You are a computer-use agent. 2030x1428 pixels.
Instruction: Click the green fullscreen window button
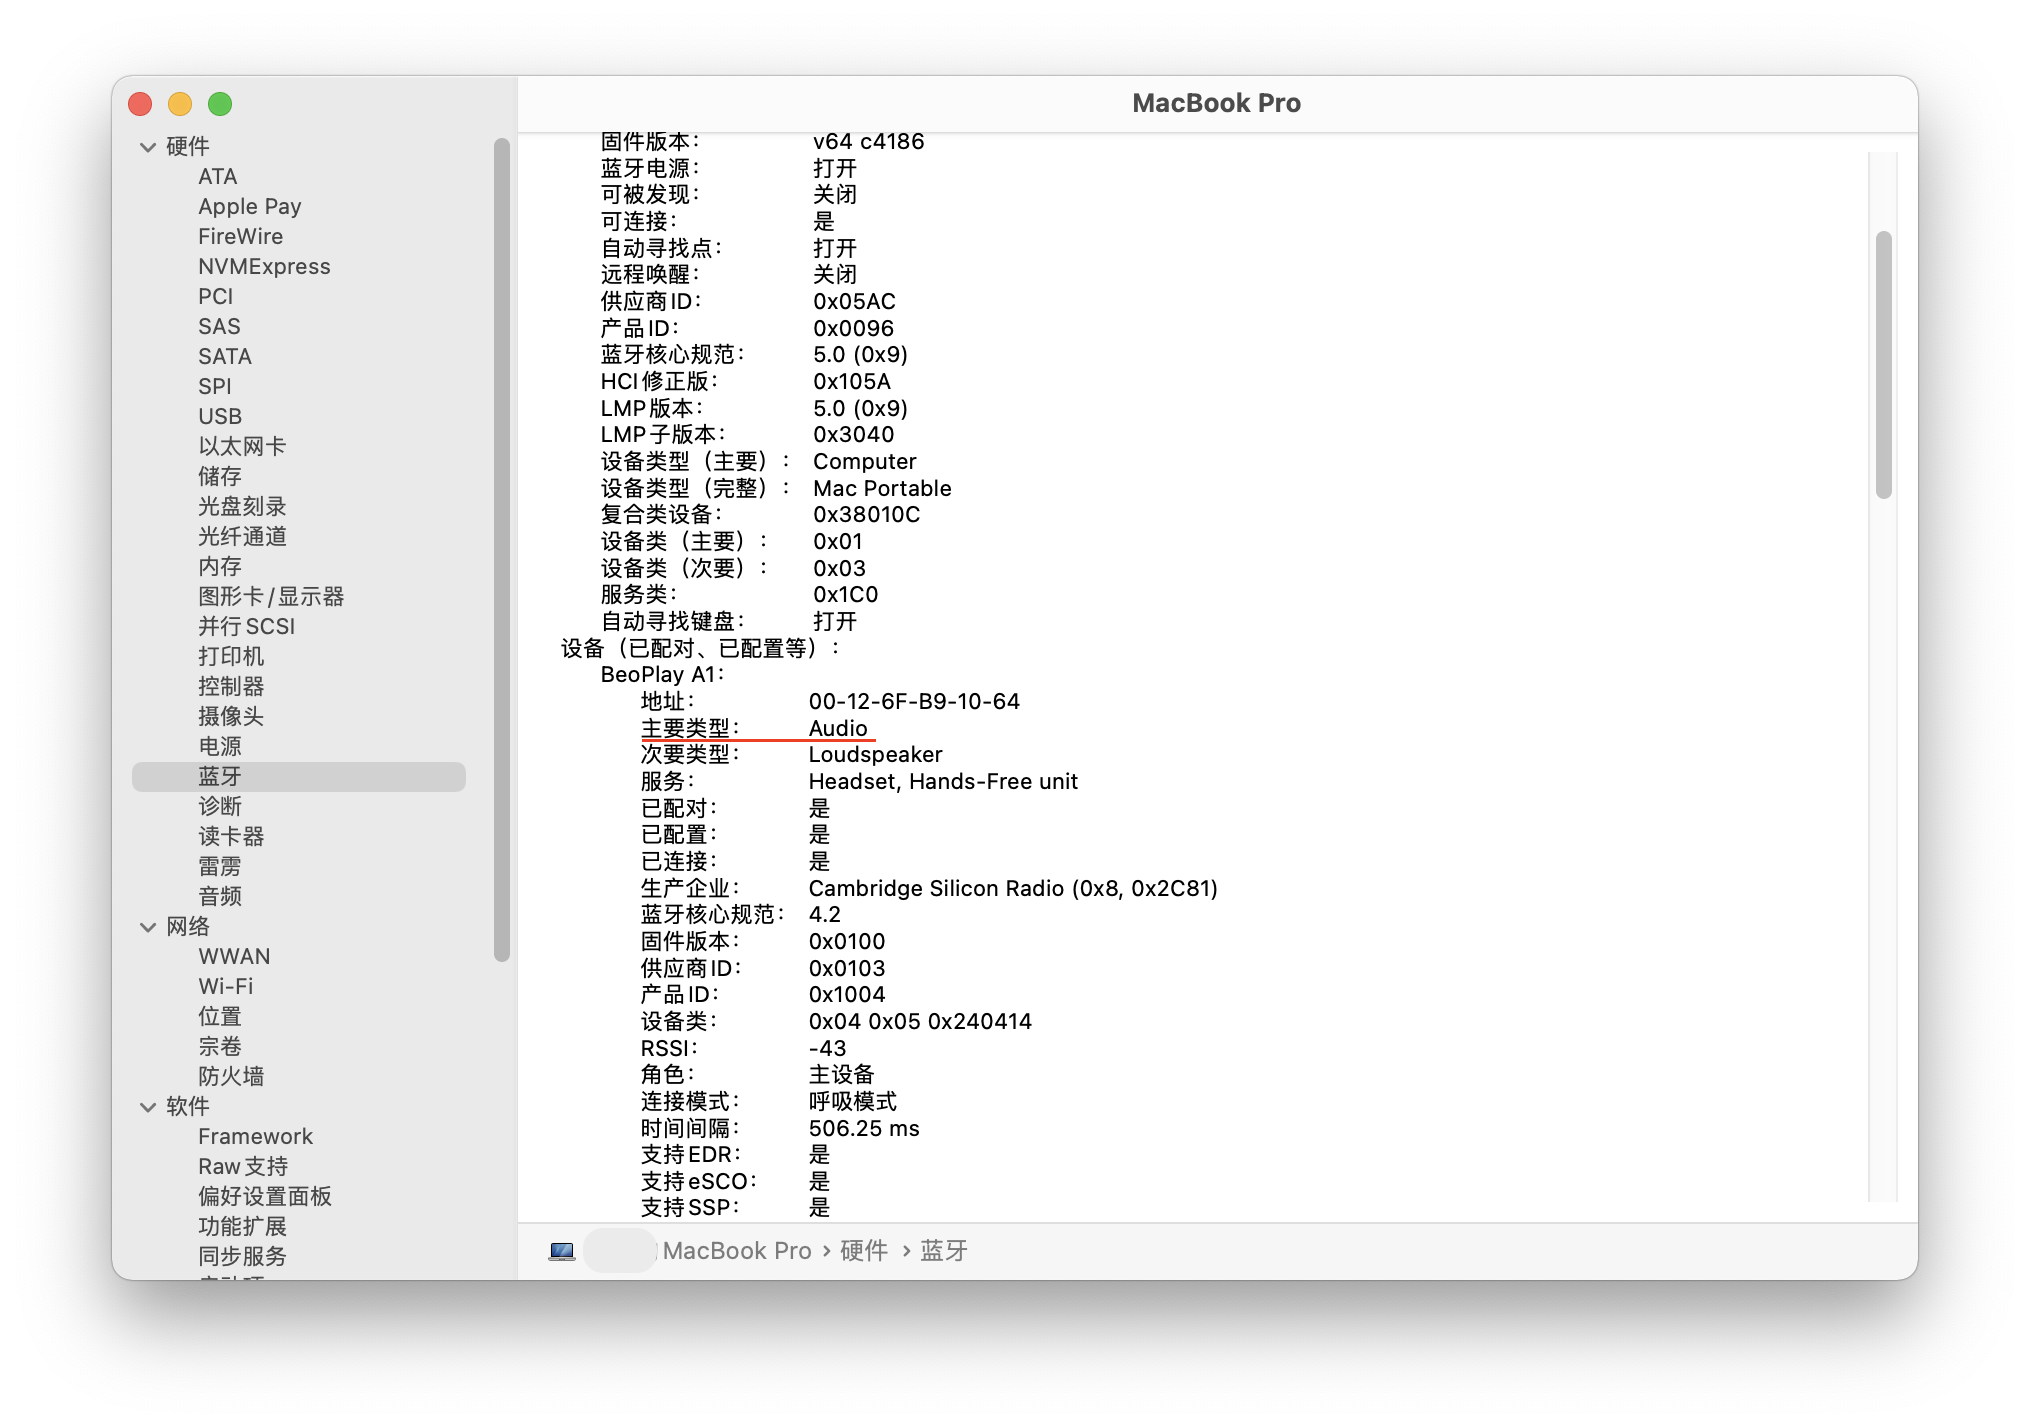click(220, 104)
